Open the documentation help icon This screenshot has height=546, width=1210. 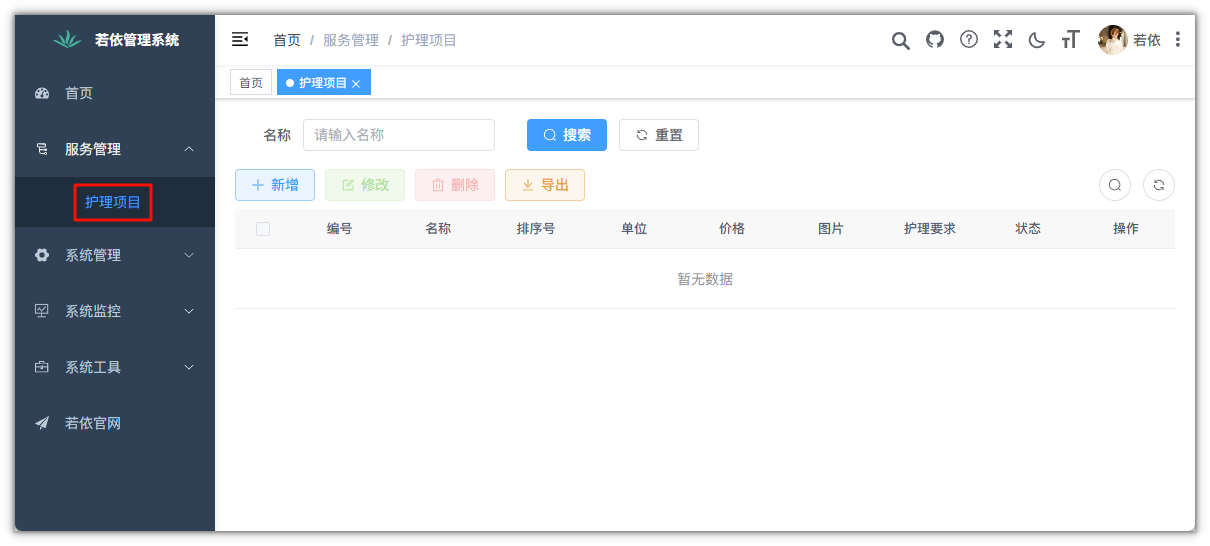pyautogui.click(x=969, y=39)
